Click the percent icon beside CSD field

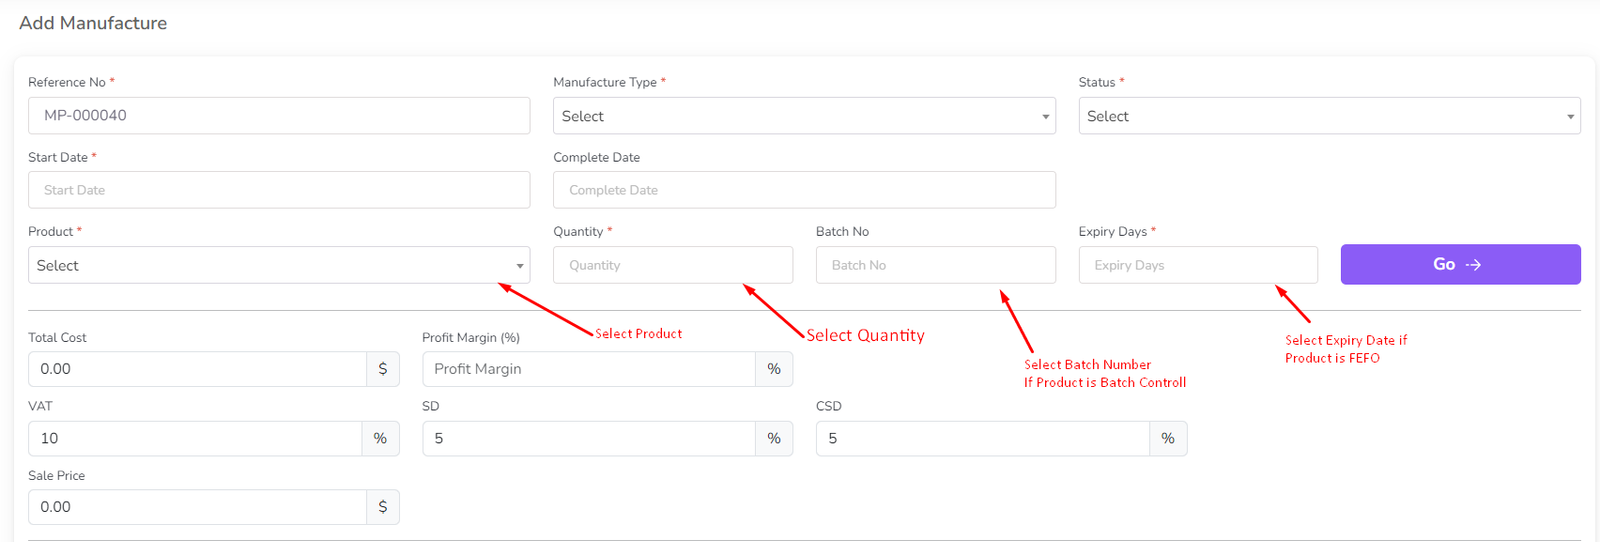click(x=1167, y=438)
